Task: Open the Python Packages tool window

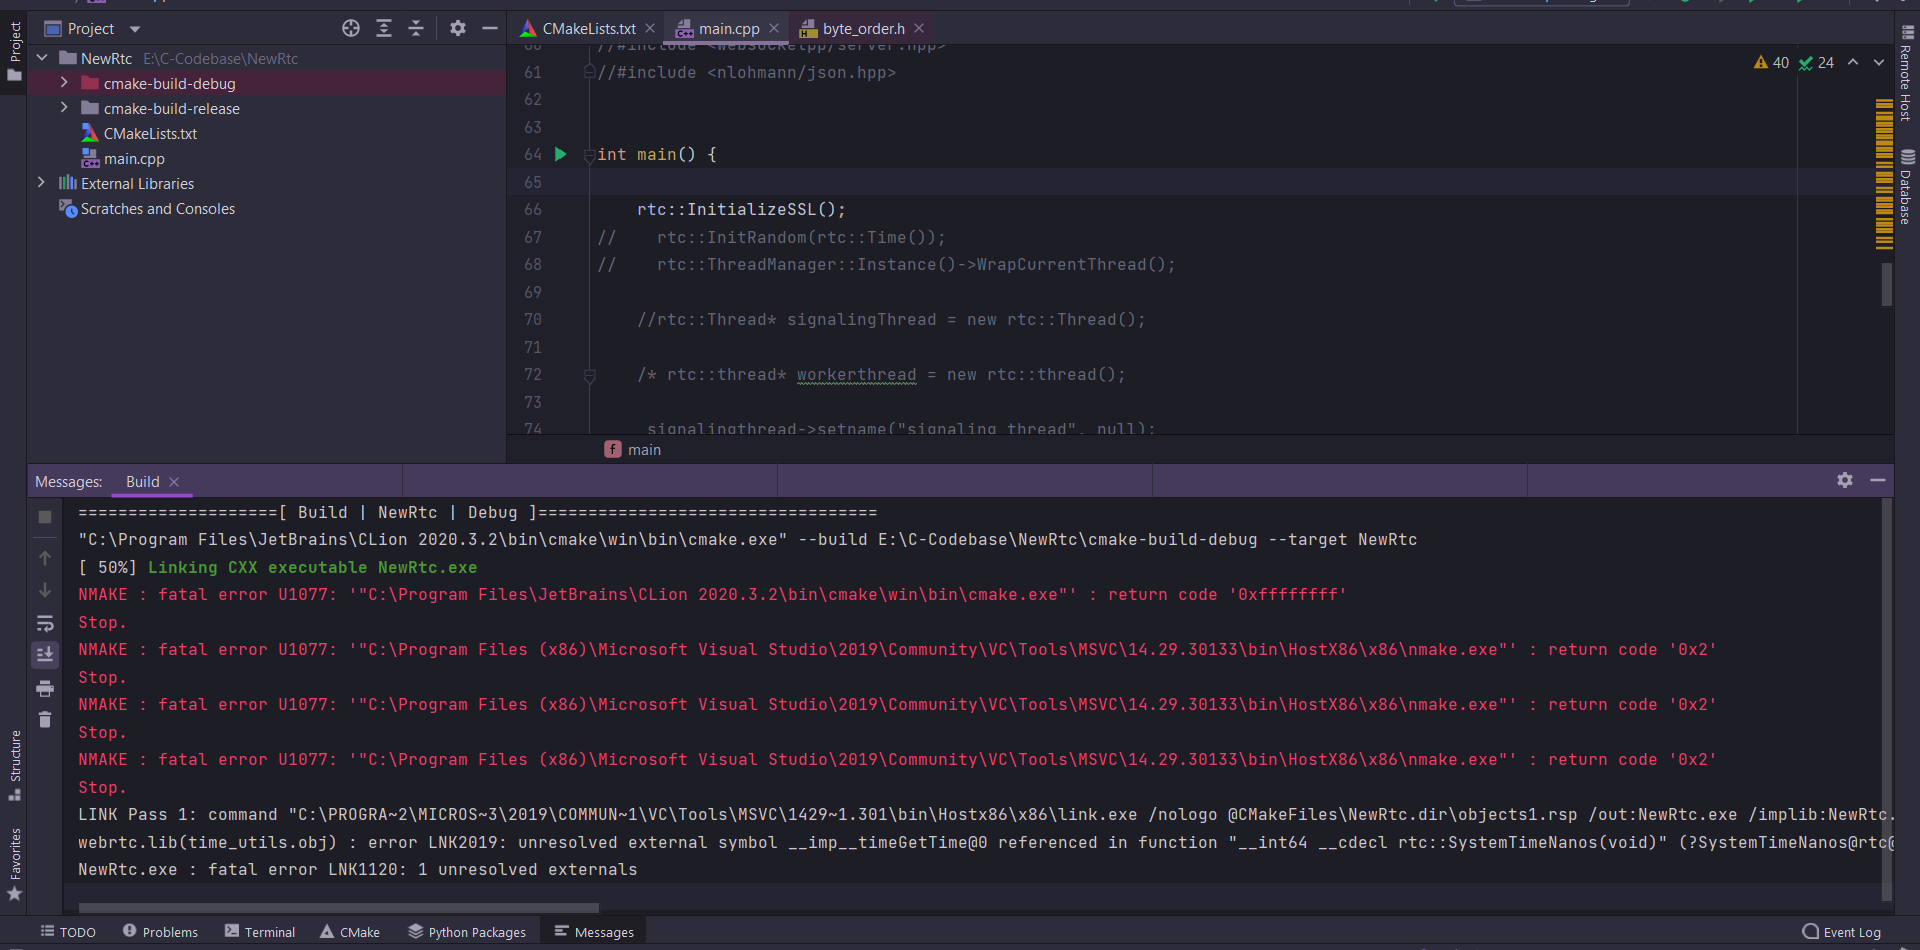Action: [x=467, y=932]
